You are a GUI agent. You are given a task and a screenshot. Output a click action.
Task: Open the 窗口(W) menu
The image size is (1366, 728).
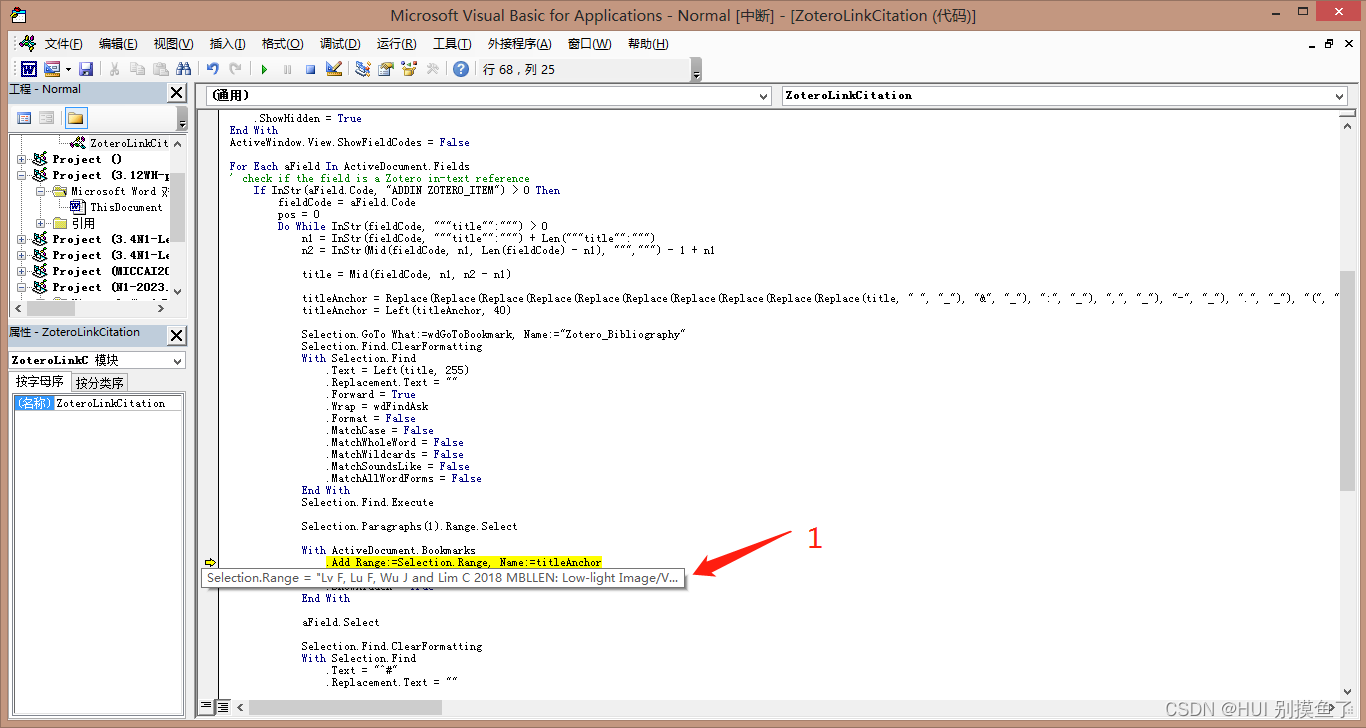(589, 44)
